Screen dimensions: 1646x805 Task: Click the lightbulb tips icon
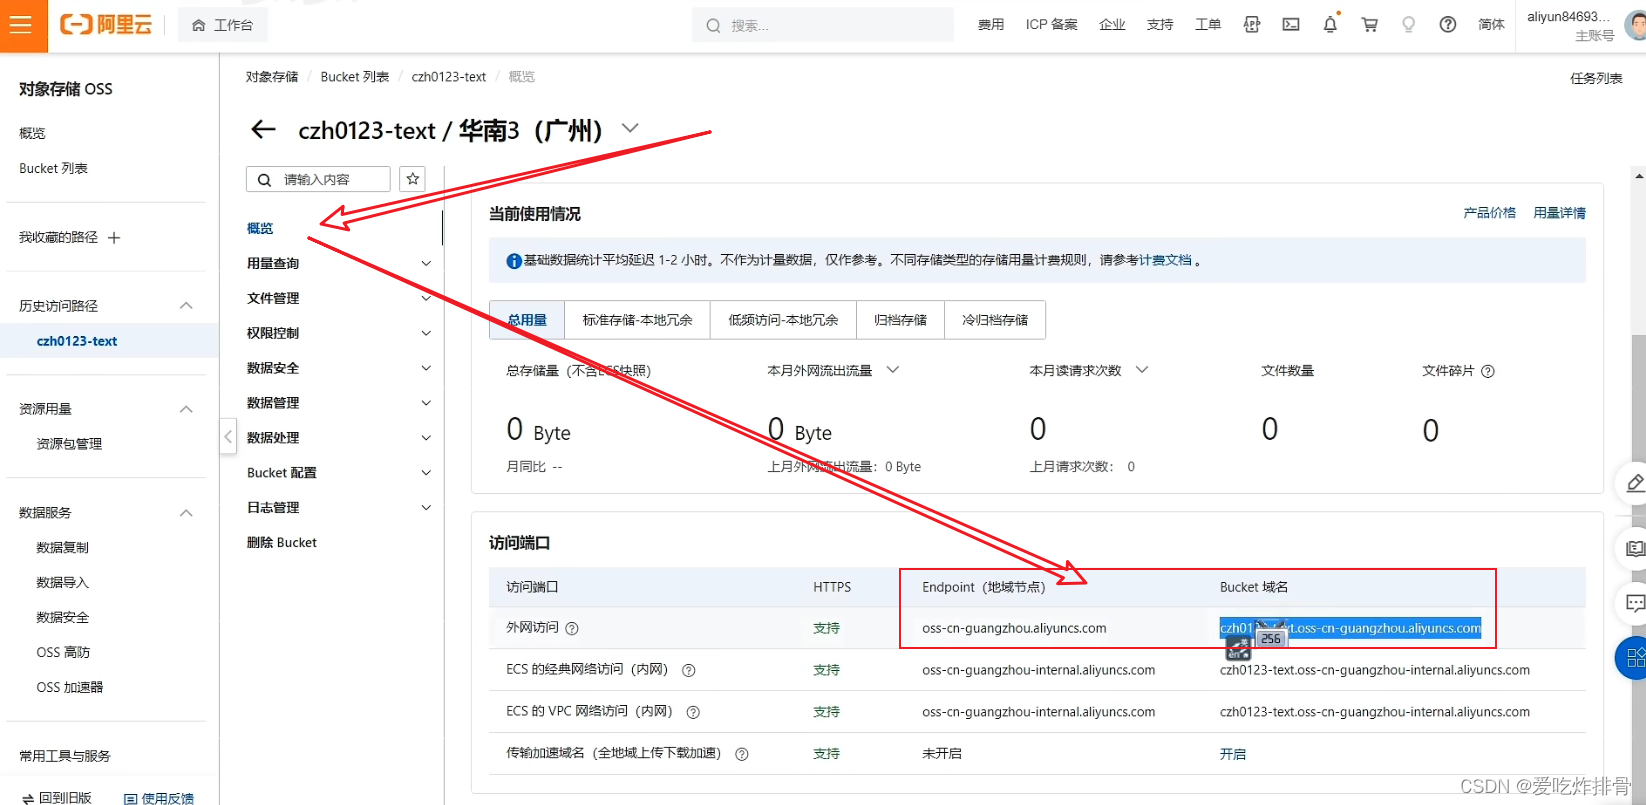(x=1408, y=25)
